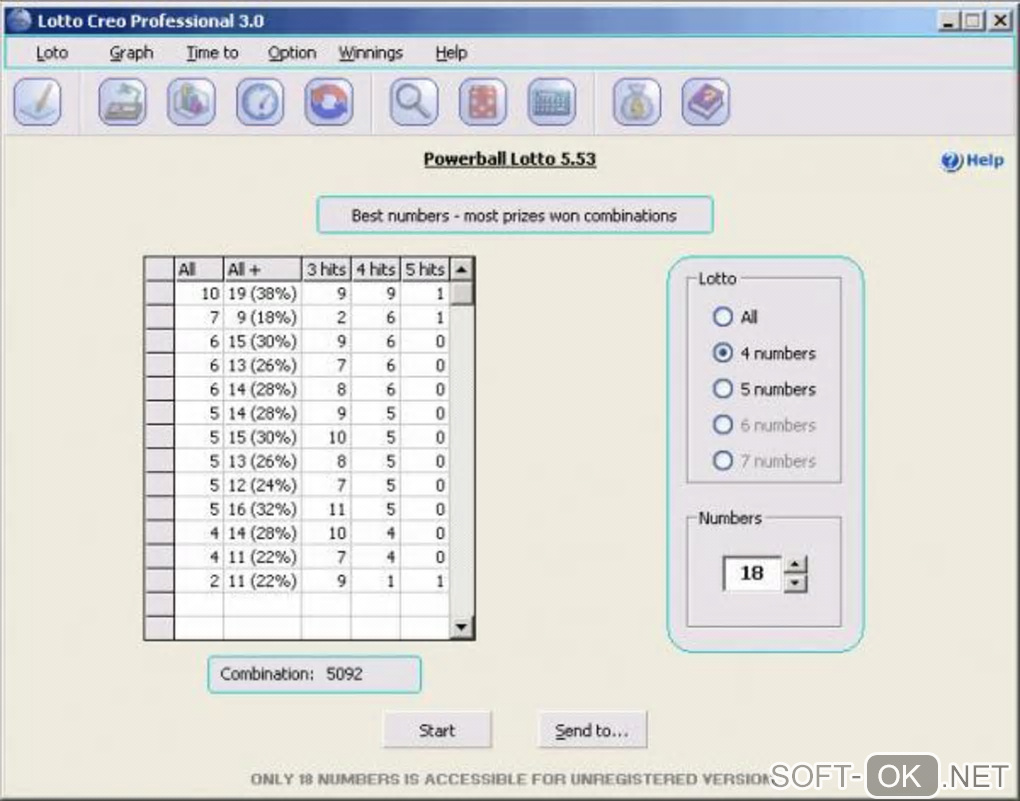Open the Time to menu
The image size is (1020, 801).
pos(212,53)
